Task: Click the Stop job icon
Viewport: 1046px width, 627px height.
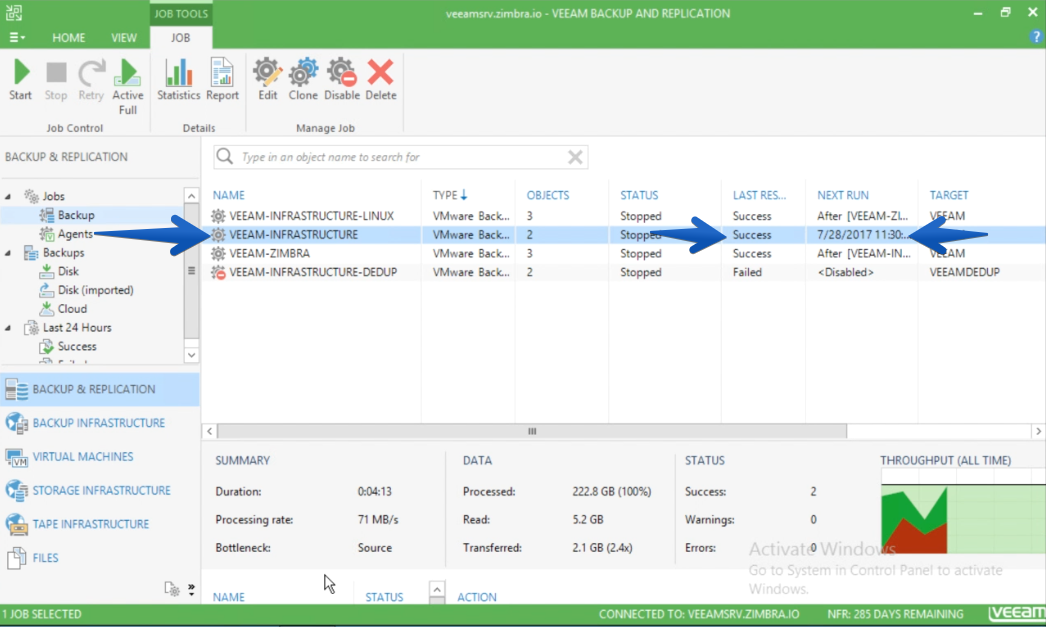Action: point(56,79)
